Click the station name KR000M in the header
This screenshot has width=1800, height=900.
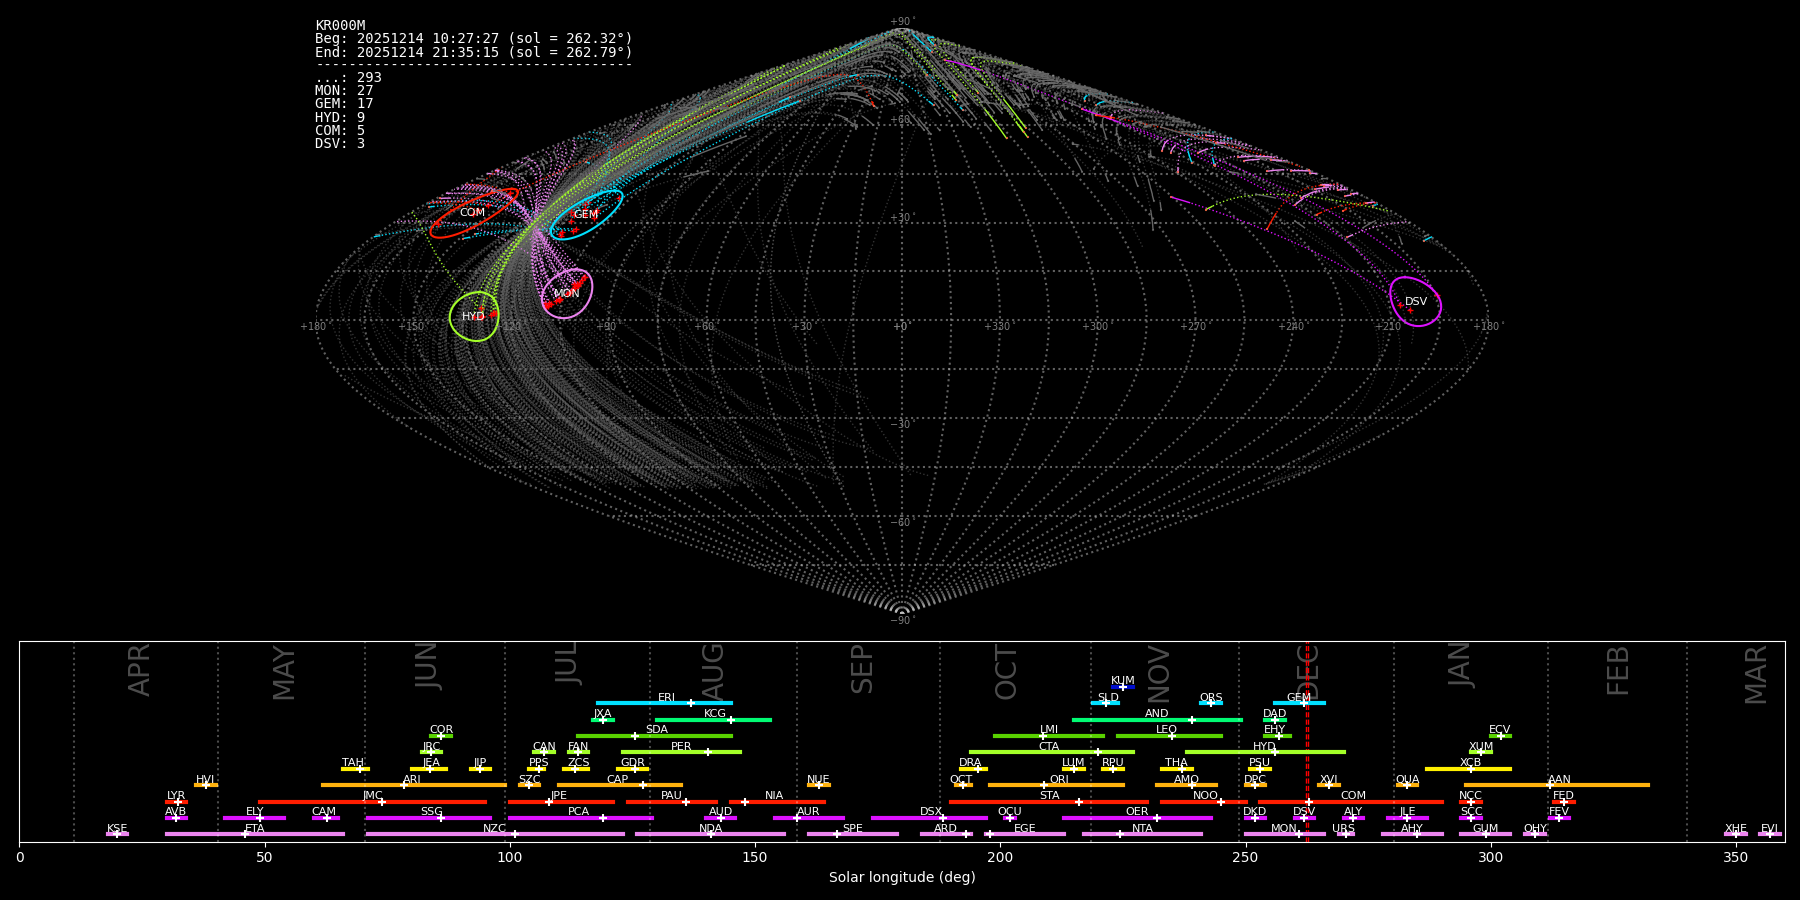[x=340, y=26]
